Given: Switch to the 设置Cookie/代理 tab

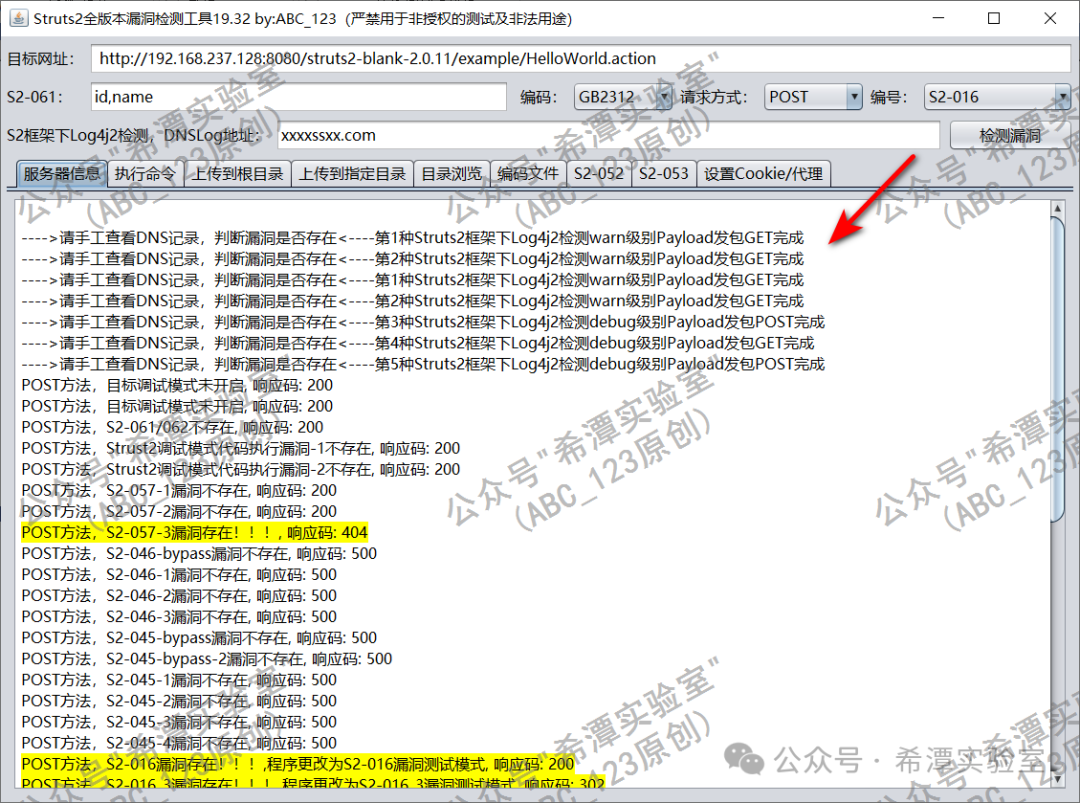Looking at the screenshot, I should pos(763,174).
